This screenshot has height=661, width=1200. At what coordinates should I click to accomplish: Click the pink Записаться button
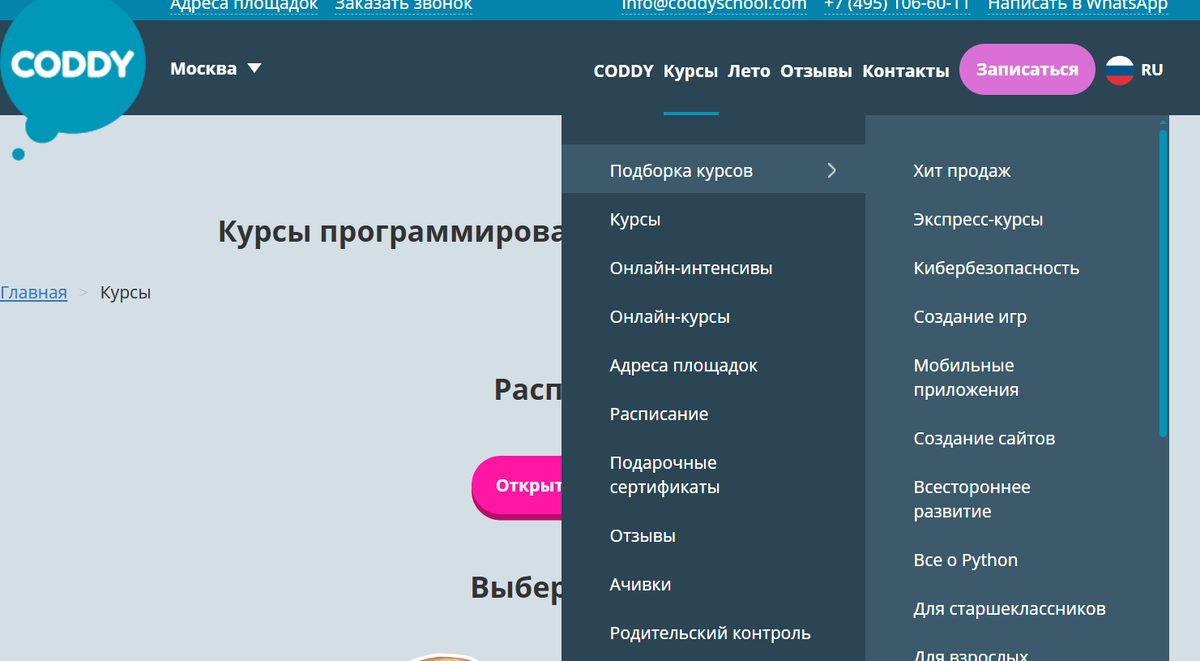click(x=1027, y=70)
